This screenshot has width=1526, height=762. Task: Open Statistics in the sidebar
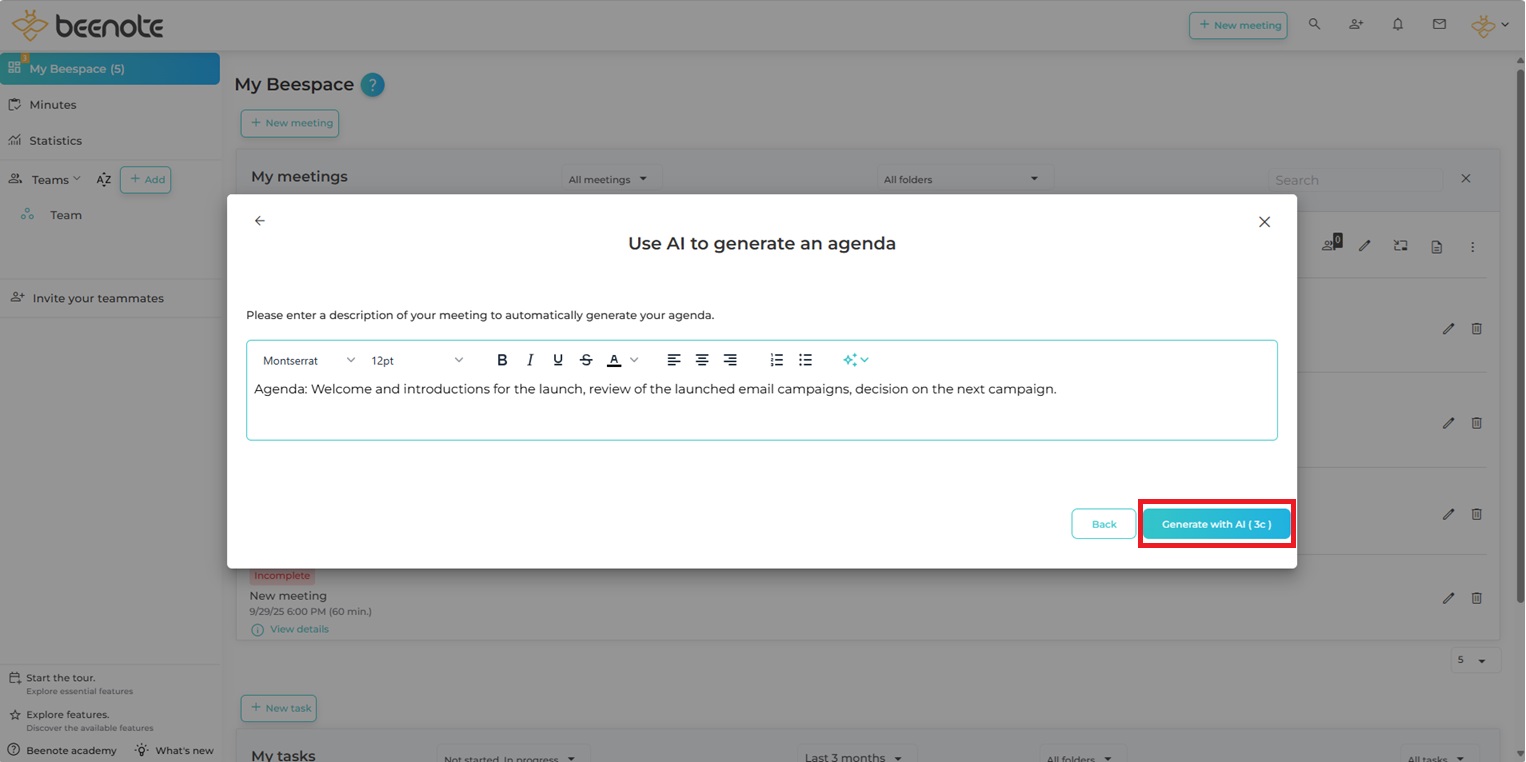56,141
